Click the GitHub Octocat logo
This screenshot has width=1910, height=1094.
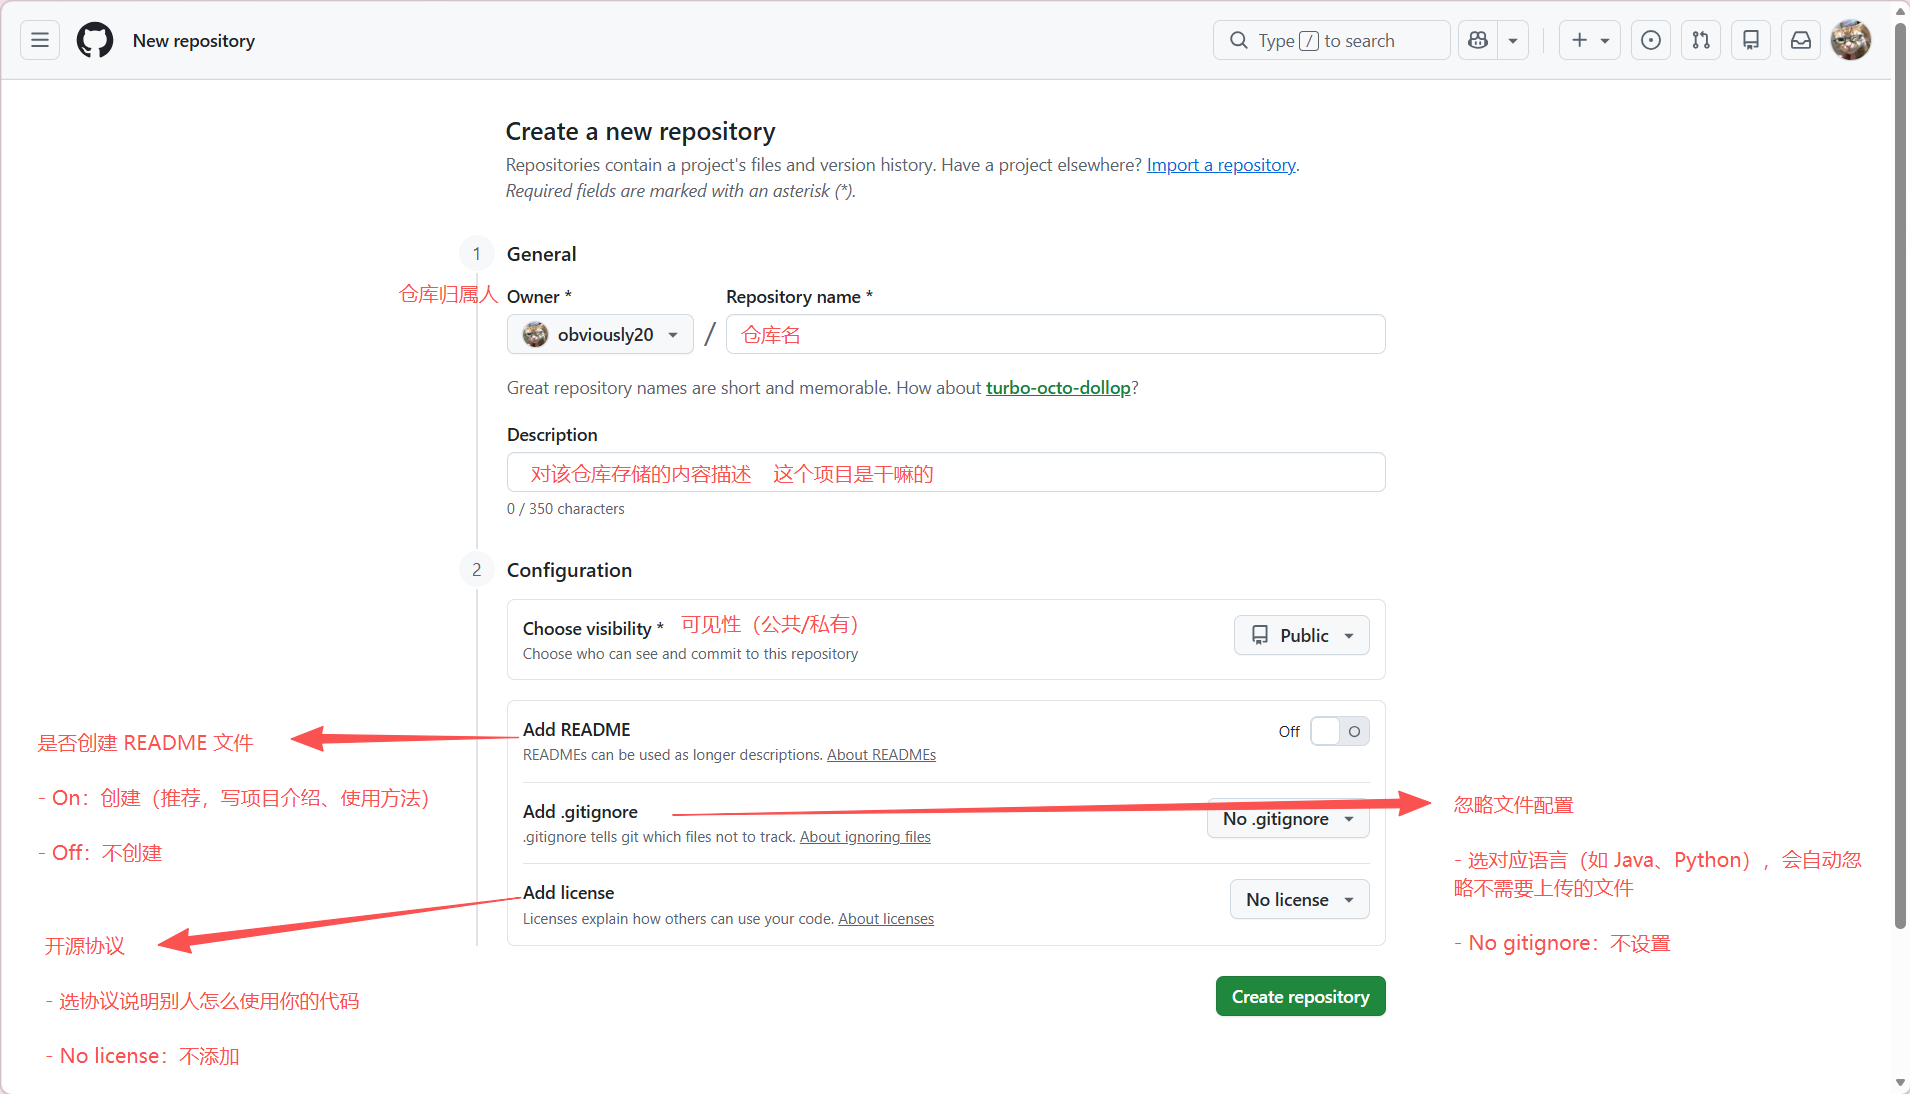[95, 40]
